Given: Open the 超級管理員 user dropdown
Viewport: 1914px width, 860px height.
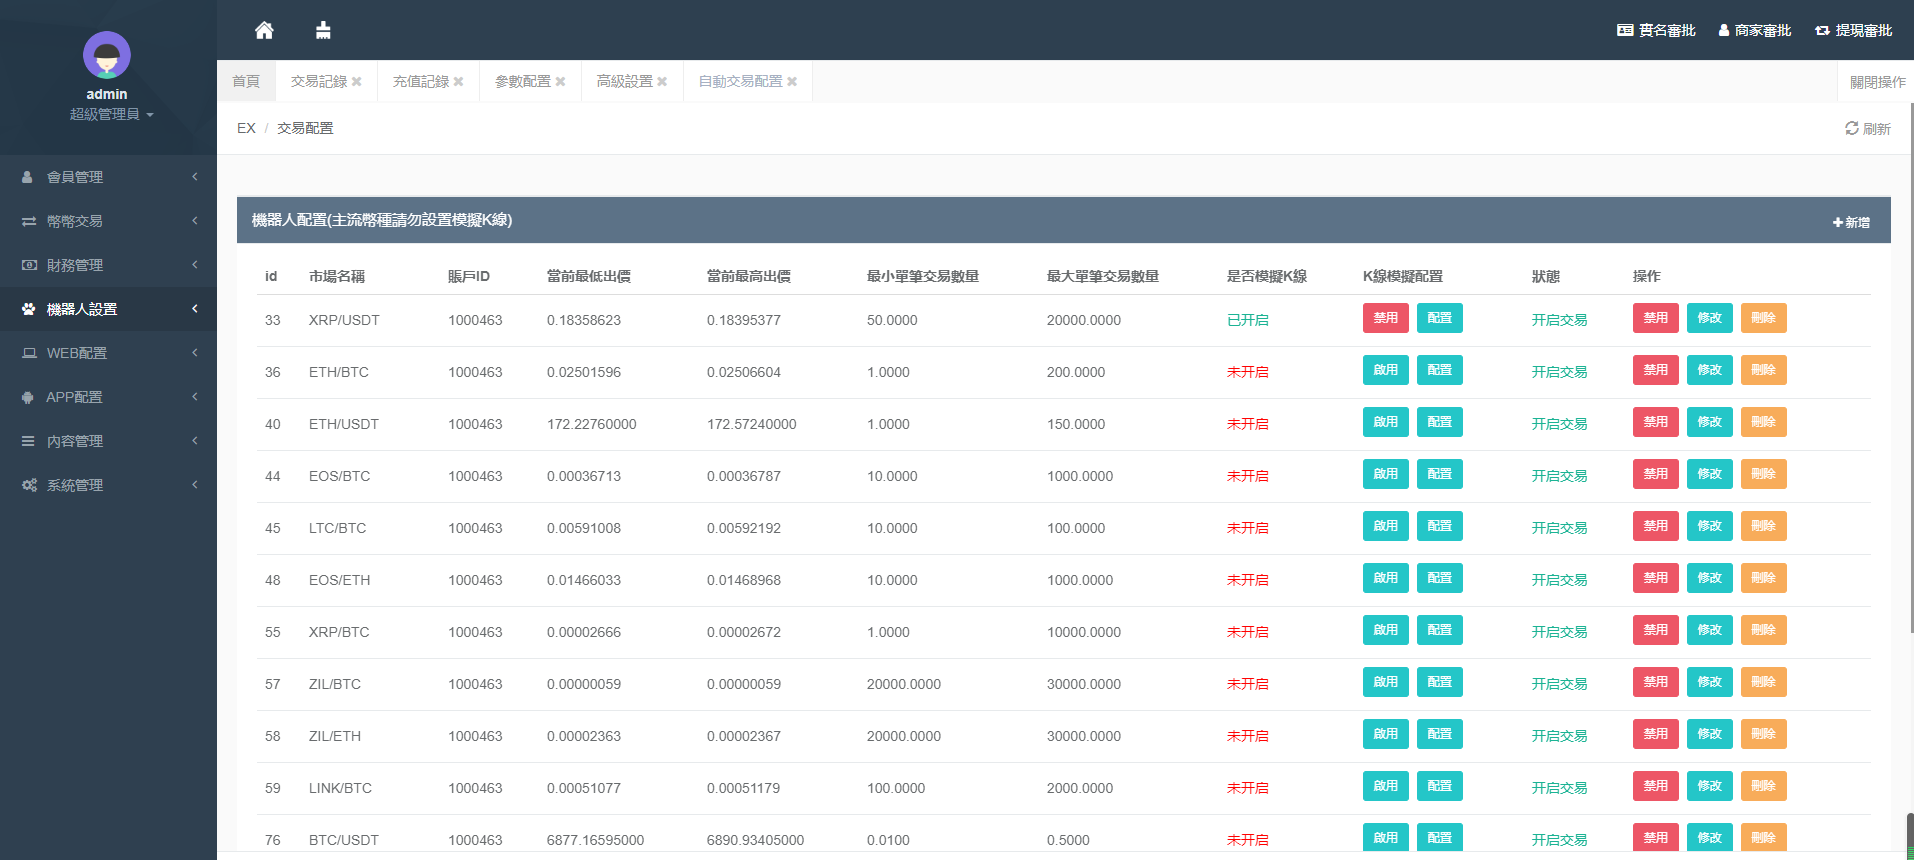Looking at the screenshot, I should click(111, 114).
